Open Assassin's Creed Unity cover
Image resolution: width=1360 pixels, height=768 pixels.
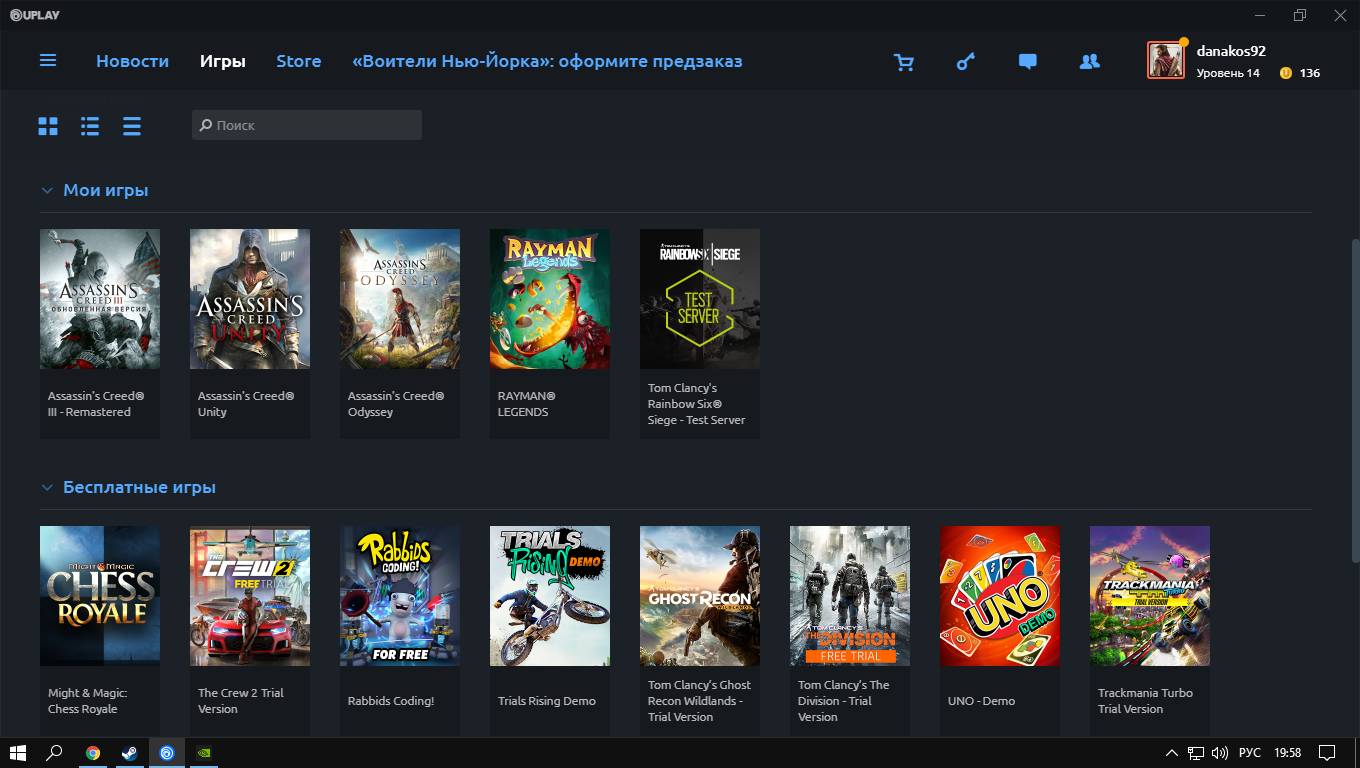[250, 299]
